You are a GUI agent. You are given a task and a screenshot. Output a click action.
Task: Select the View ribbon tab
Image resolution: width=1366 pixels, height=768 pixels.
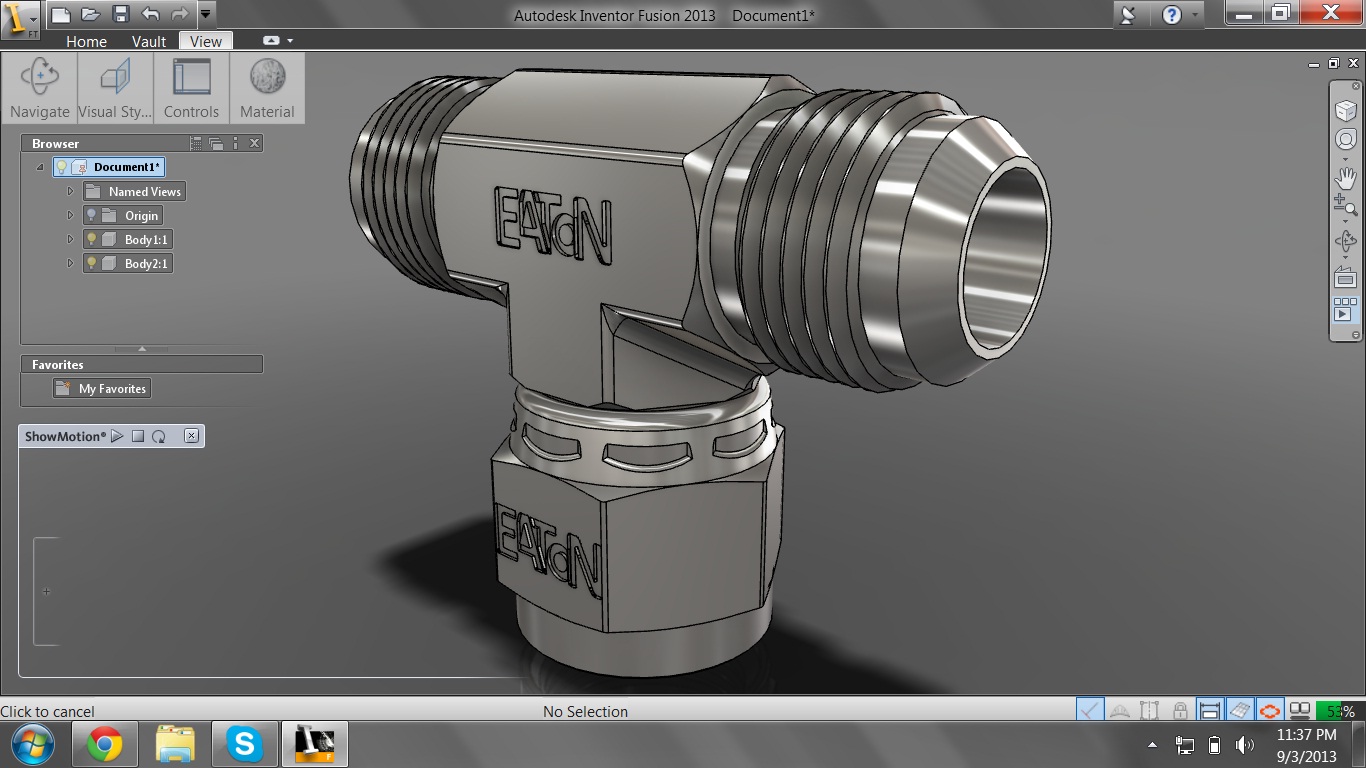[x=206, y=41]
